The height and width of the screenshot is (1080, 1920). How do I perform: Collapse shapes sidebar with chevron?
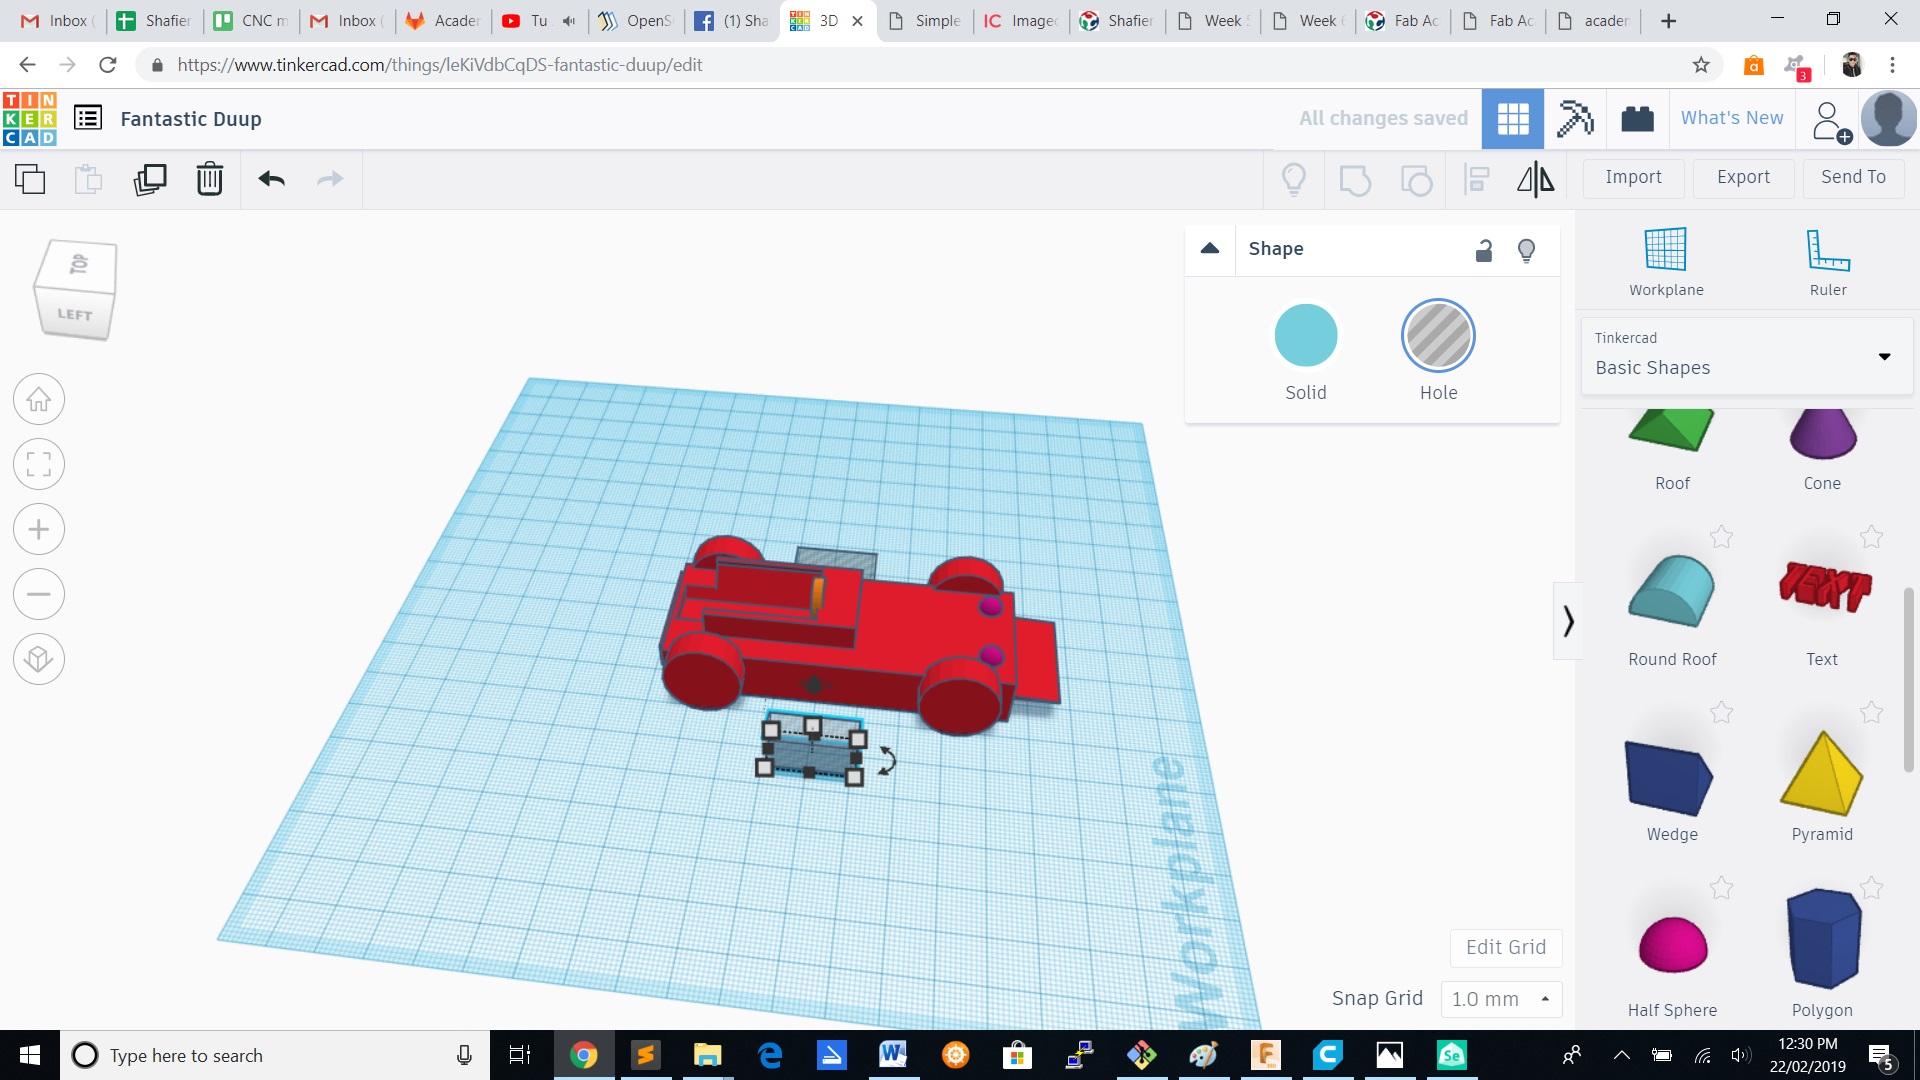click(x=1568, y=622)
